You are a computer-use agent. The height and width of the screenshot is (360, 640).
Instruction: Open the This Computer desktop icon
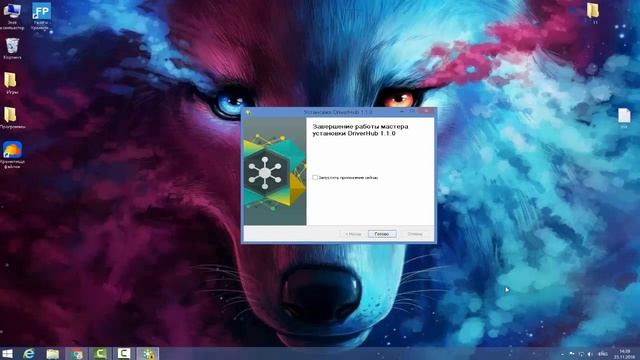click(12, 16)
